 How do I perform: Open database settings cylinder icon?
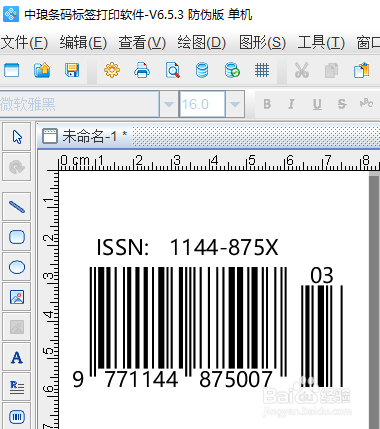pos(202,70)
